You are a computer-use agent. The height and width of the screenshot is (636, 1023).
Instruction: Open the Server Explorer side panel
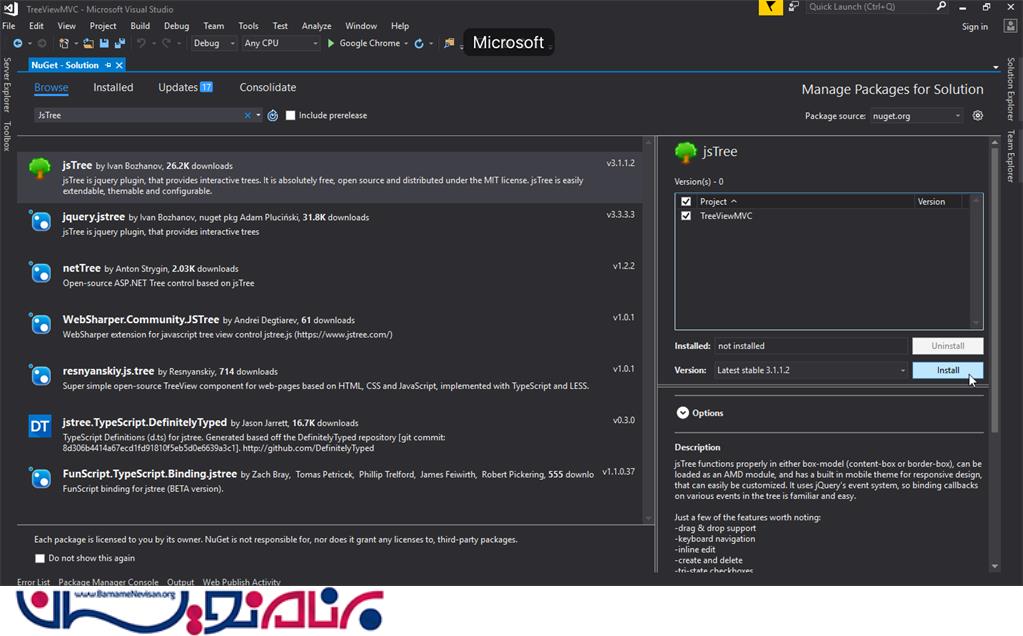[x=7, y=84]
